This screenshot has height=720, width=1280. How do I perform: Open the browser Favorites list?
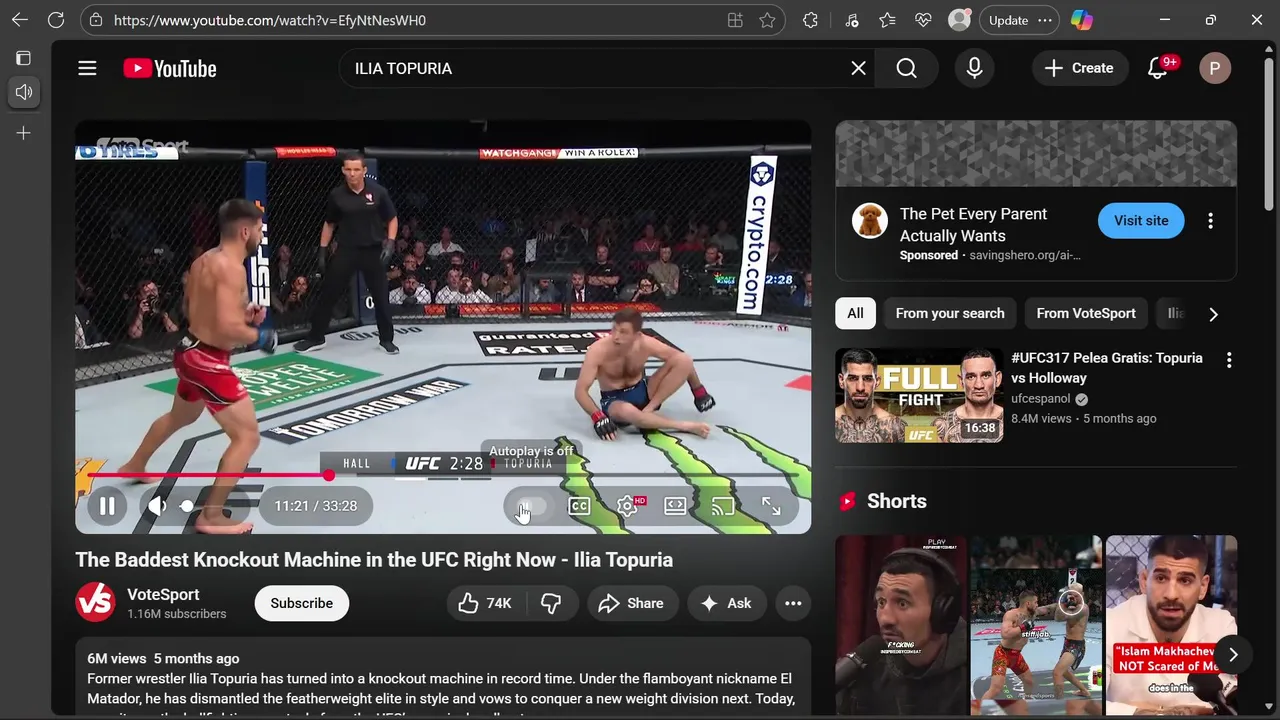(x=887, y=20)
